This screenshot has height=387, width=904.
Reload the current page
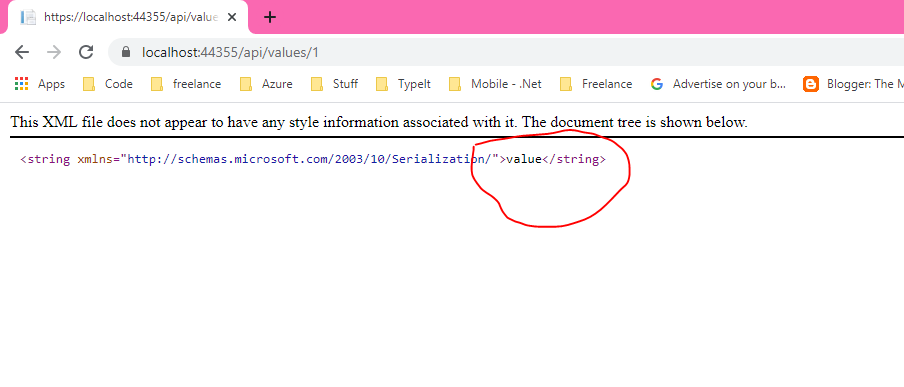click(x=86, y=52)
